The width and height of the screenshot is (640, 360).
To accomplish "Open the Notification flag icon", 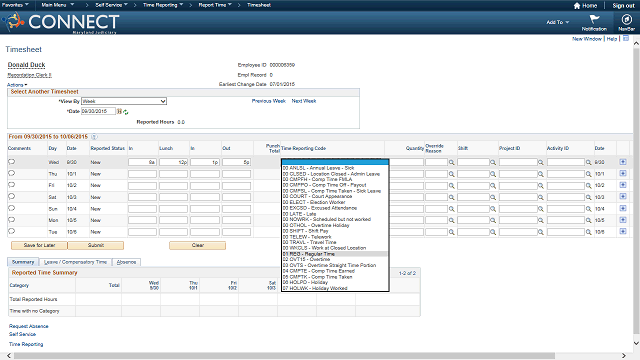I will click(x=594, y=19).
